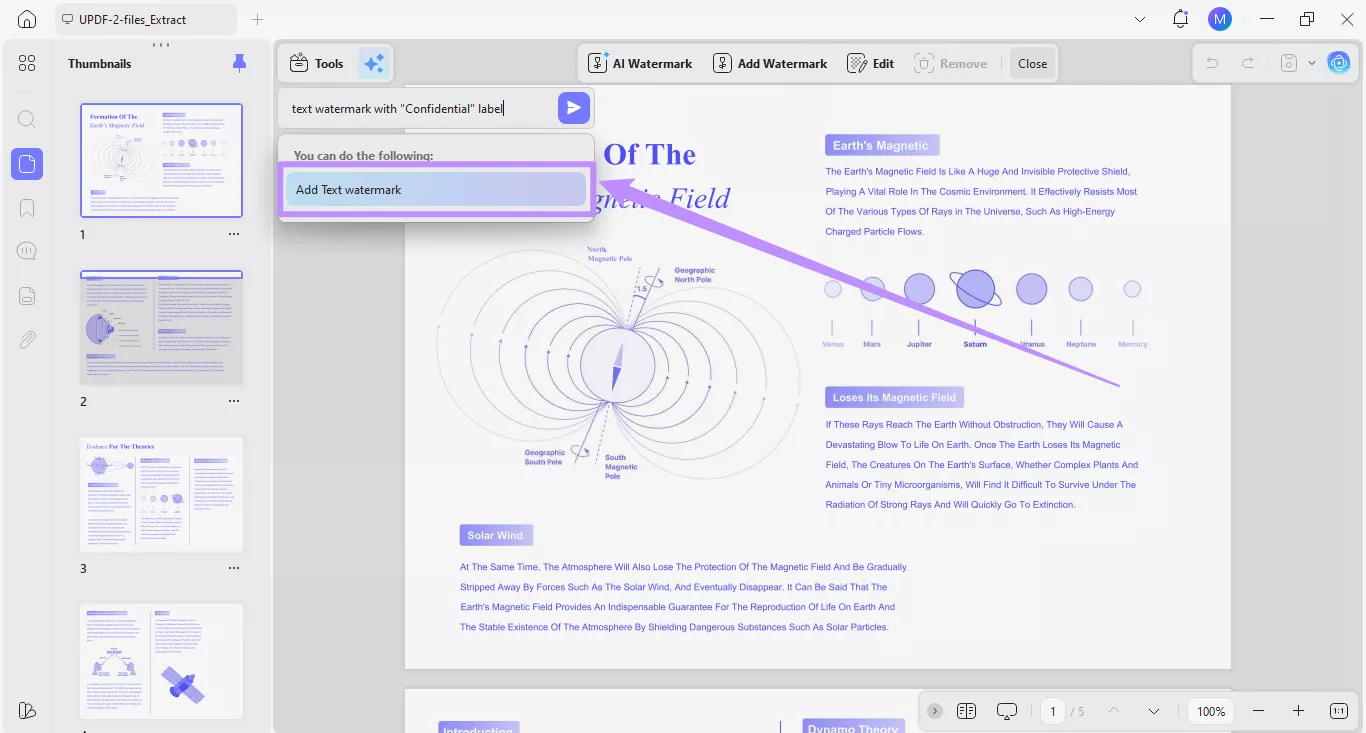
Task: Open the page layout view icon
Action: coord(966,711)
